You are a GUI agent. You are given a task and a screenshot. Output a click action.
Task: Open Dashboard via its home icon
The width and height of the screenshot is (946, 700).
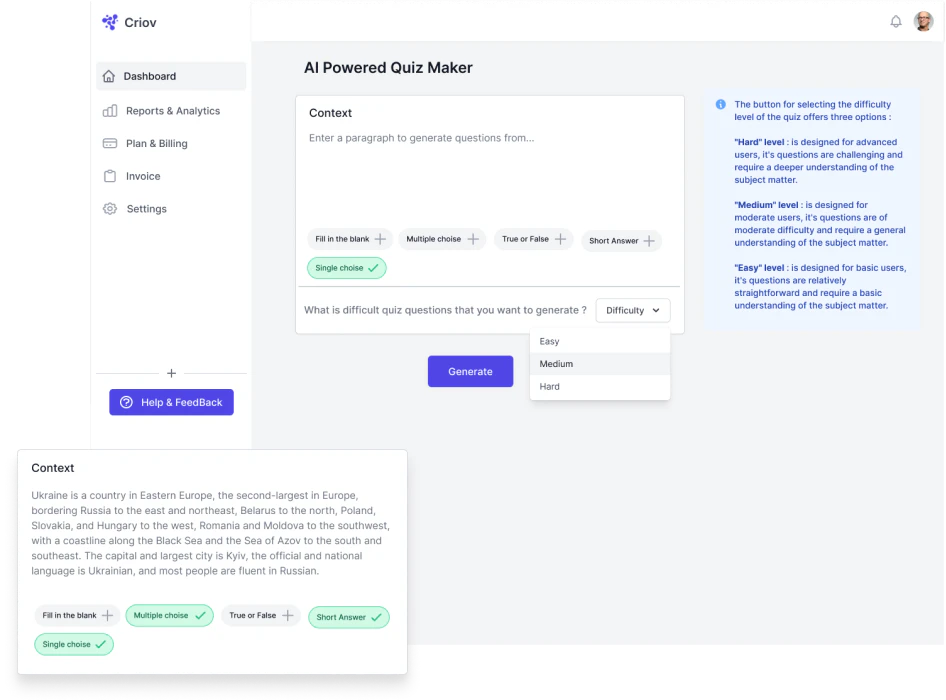109,76
